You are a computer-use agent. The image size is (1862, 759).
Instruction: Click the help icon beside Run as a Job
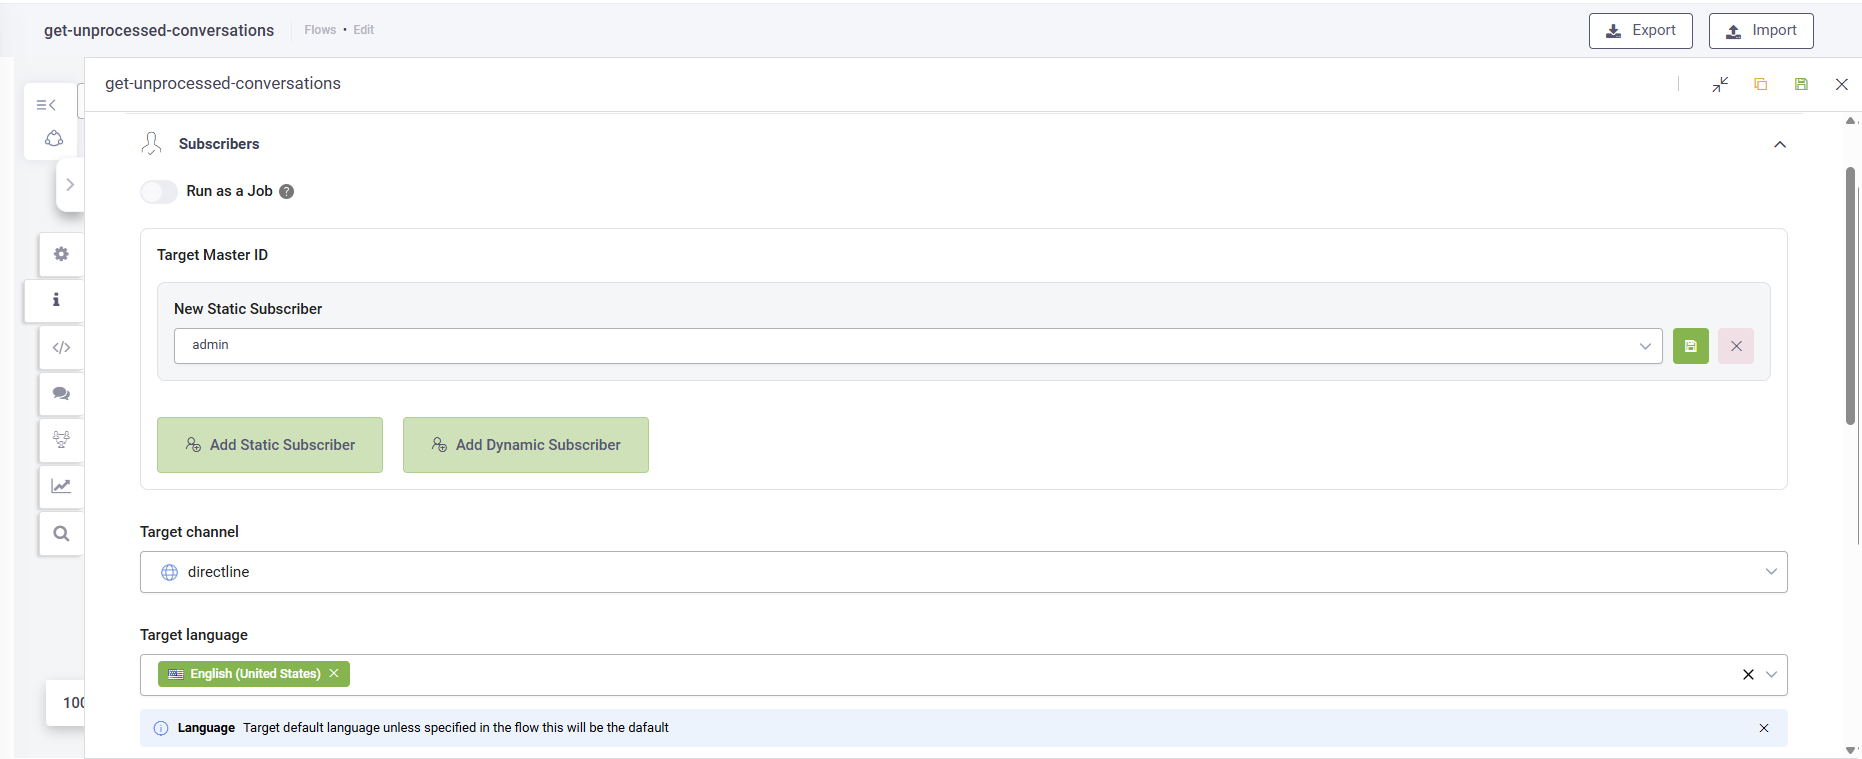(287, 191)
